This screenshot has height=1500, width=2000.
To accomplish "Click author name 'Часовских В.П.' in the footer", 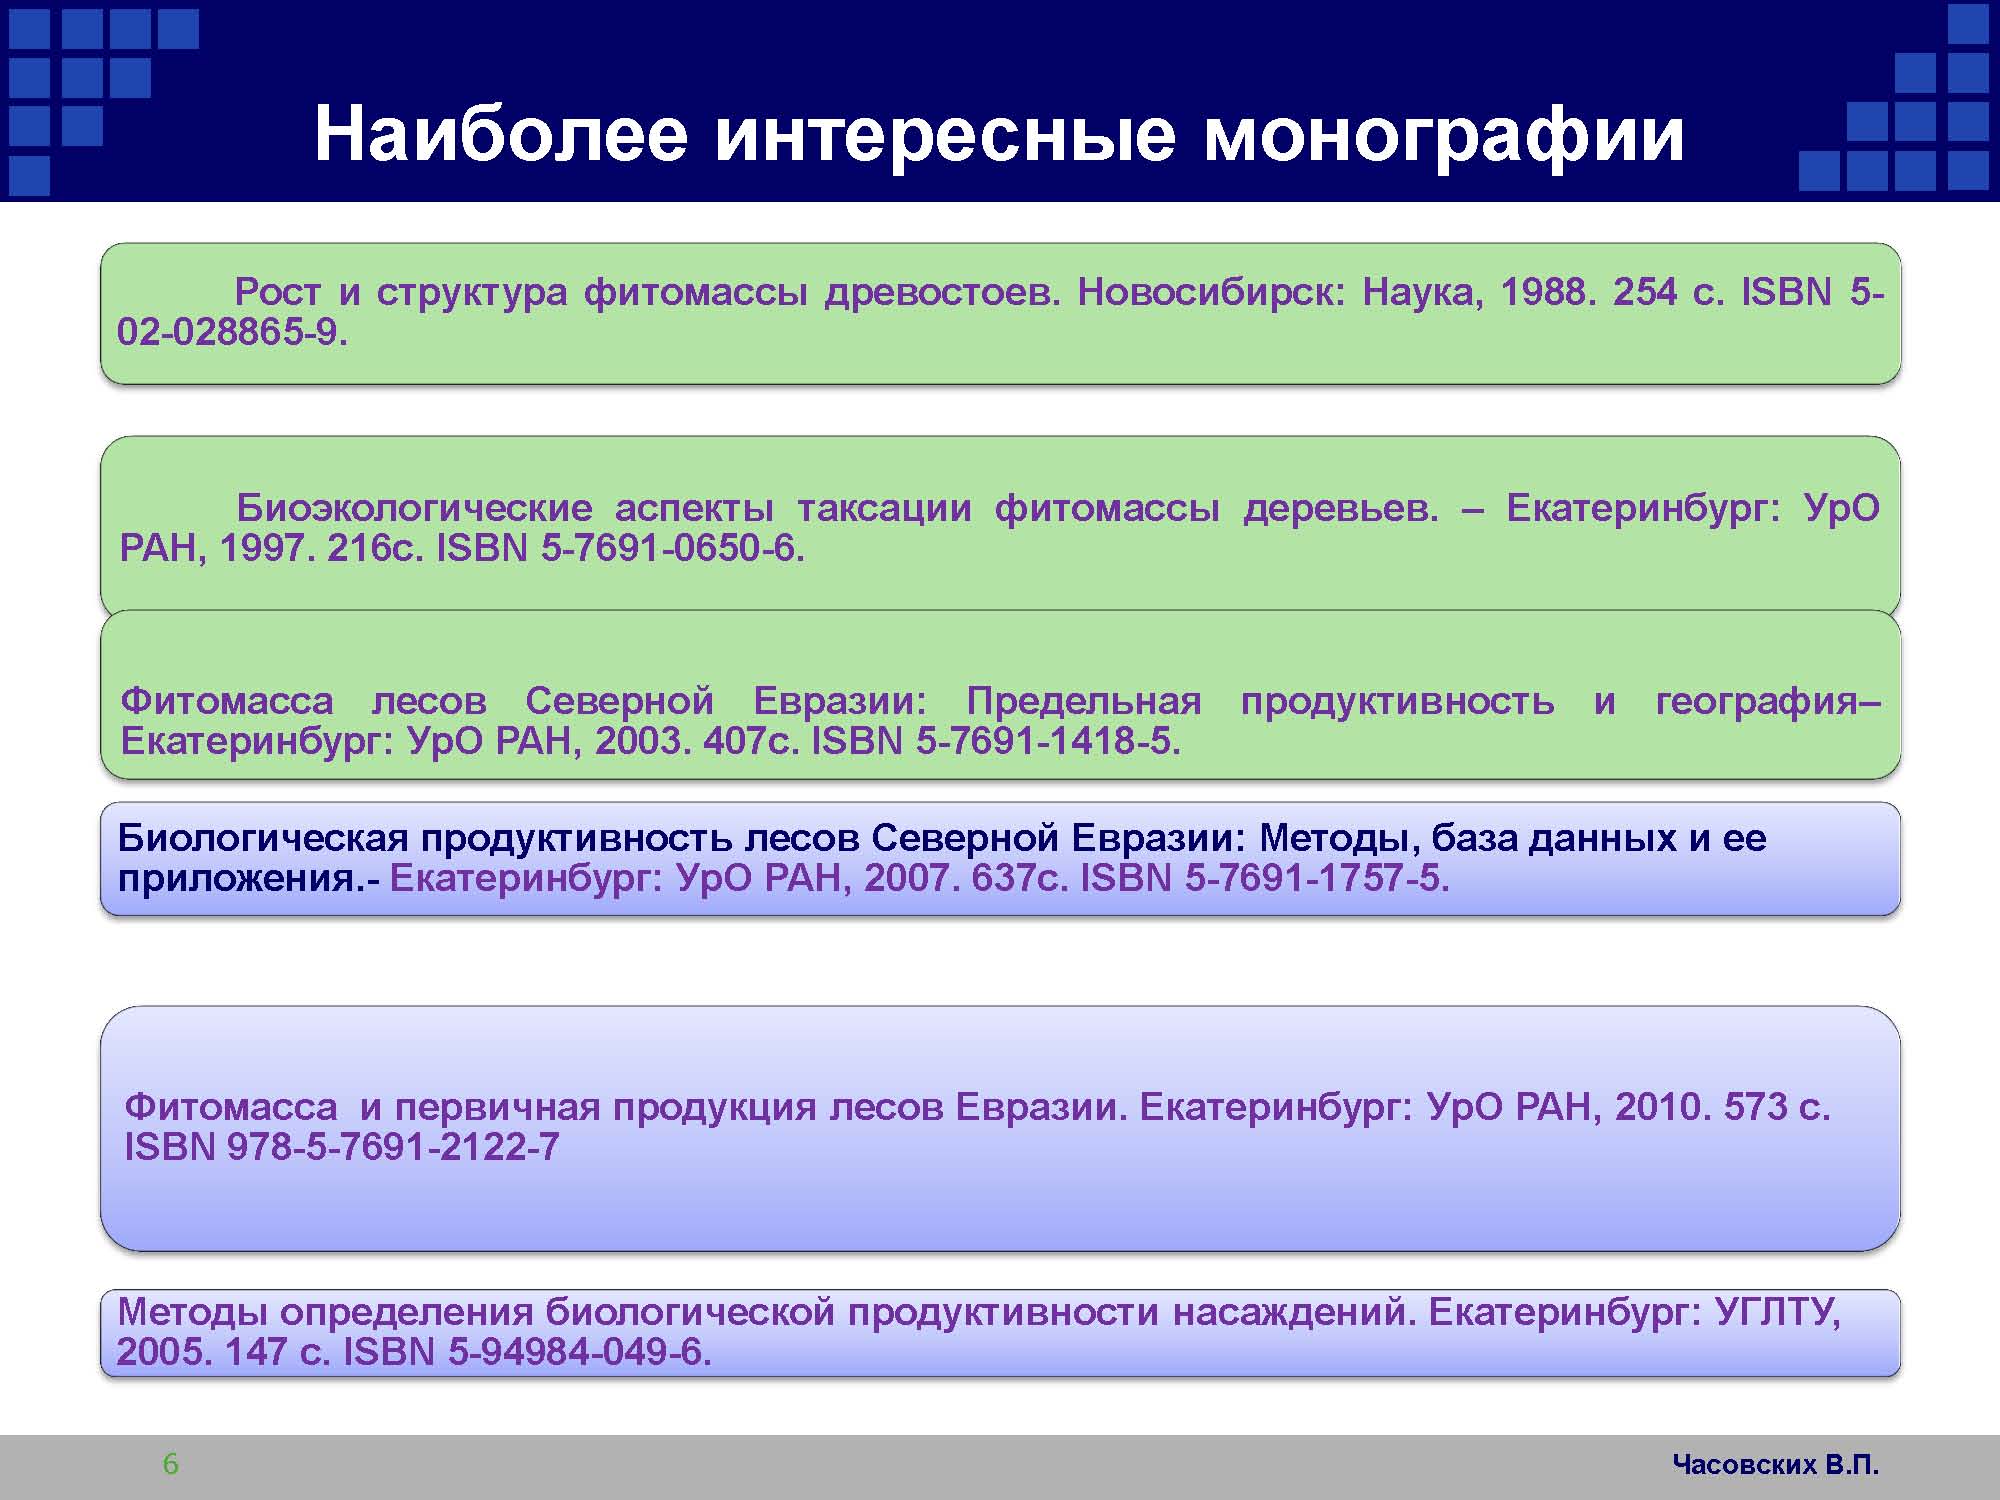I will pos(1776,1465).
